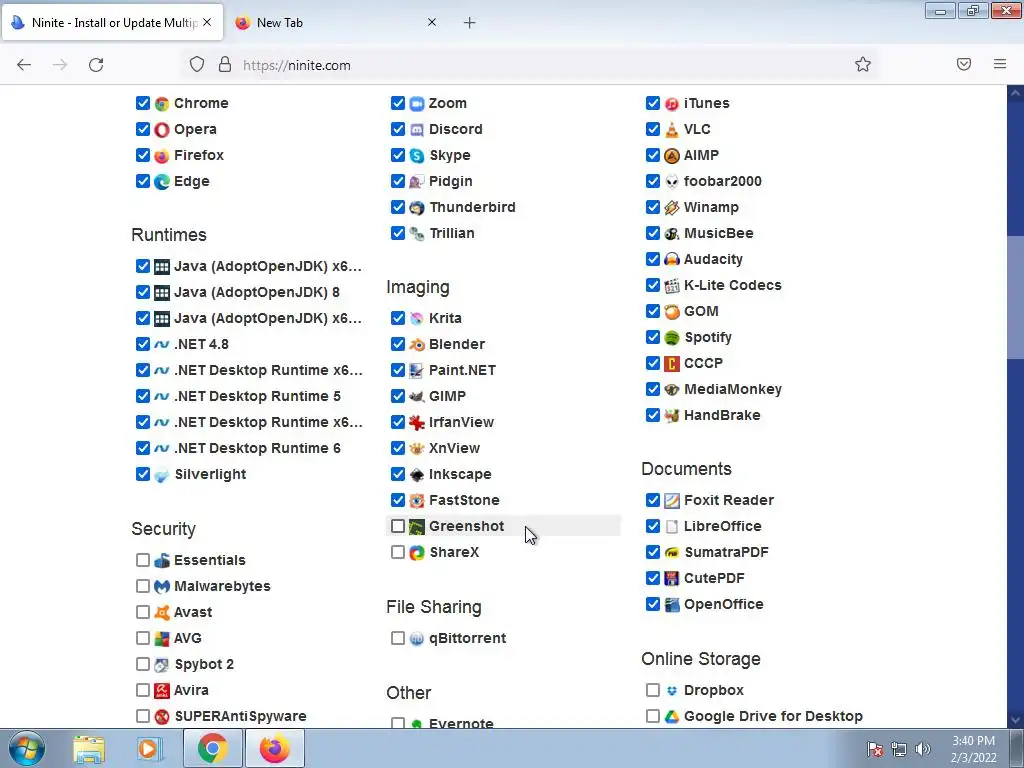Enable the qBittorrent checkbox
This screenshot has width=1024, height=768.
point(398,638)
